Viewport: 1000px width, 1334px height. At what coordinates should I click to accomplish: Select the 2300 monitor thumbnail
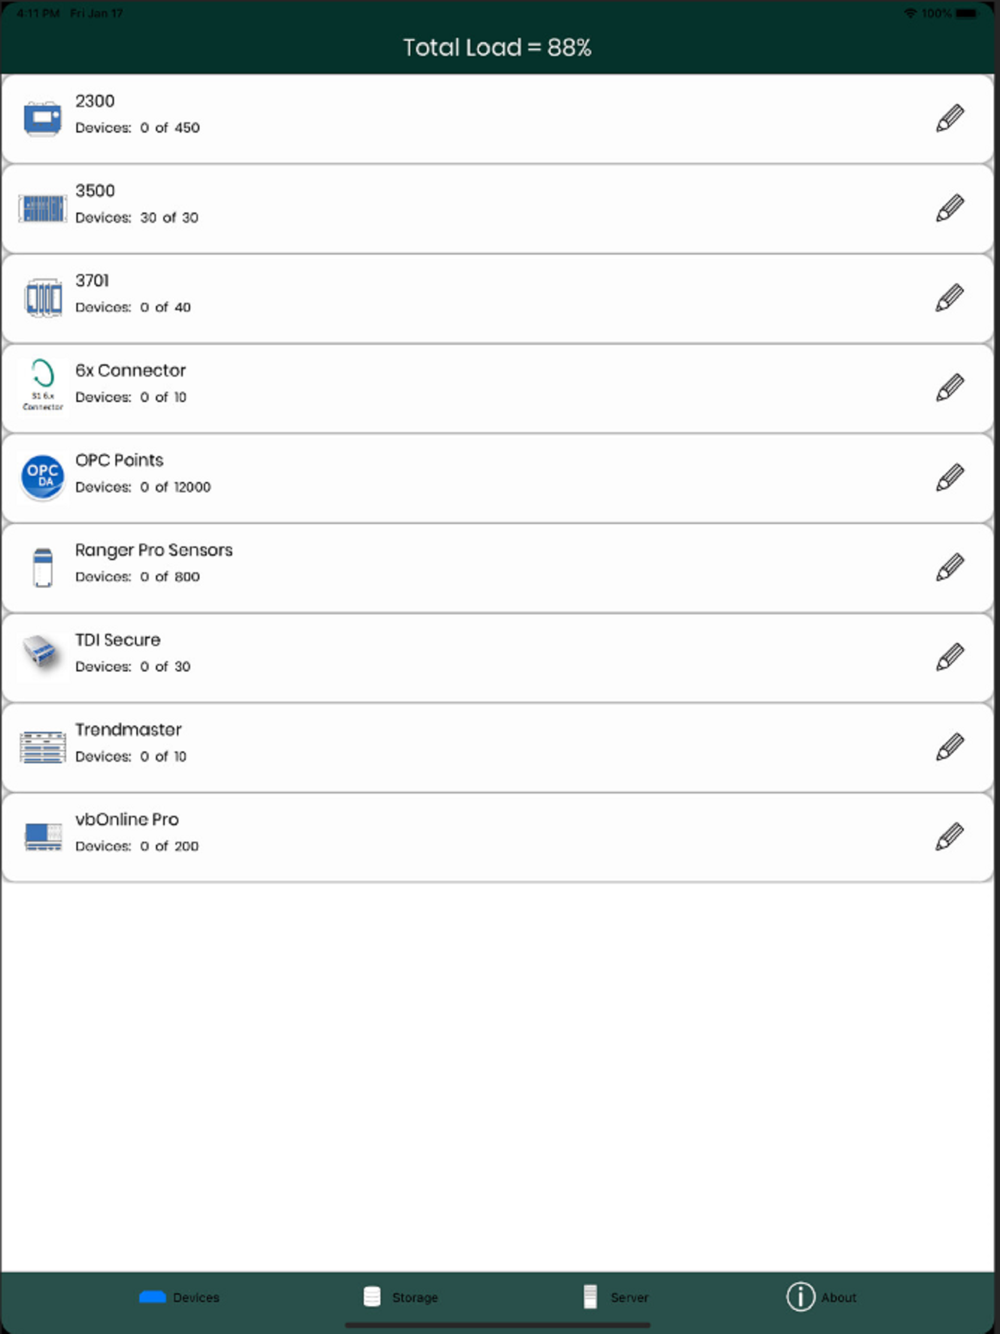point(42,119)
